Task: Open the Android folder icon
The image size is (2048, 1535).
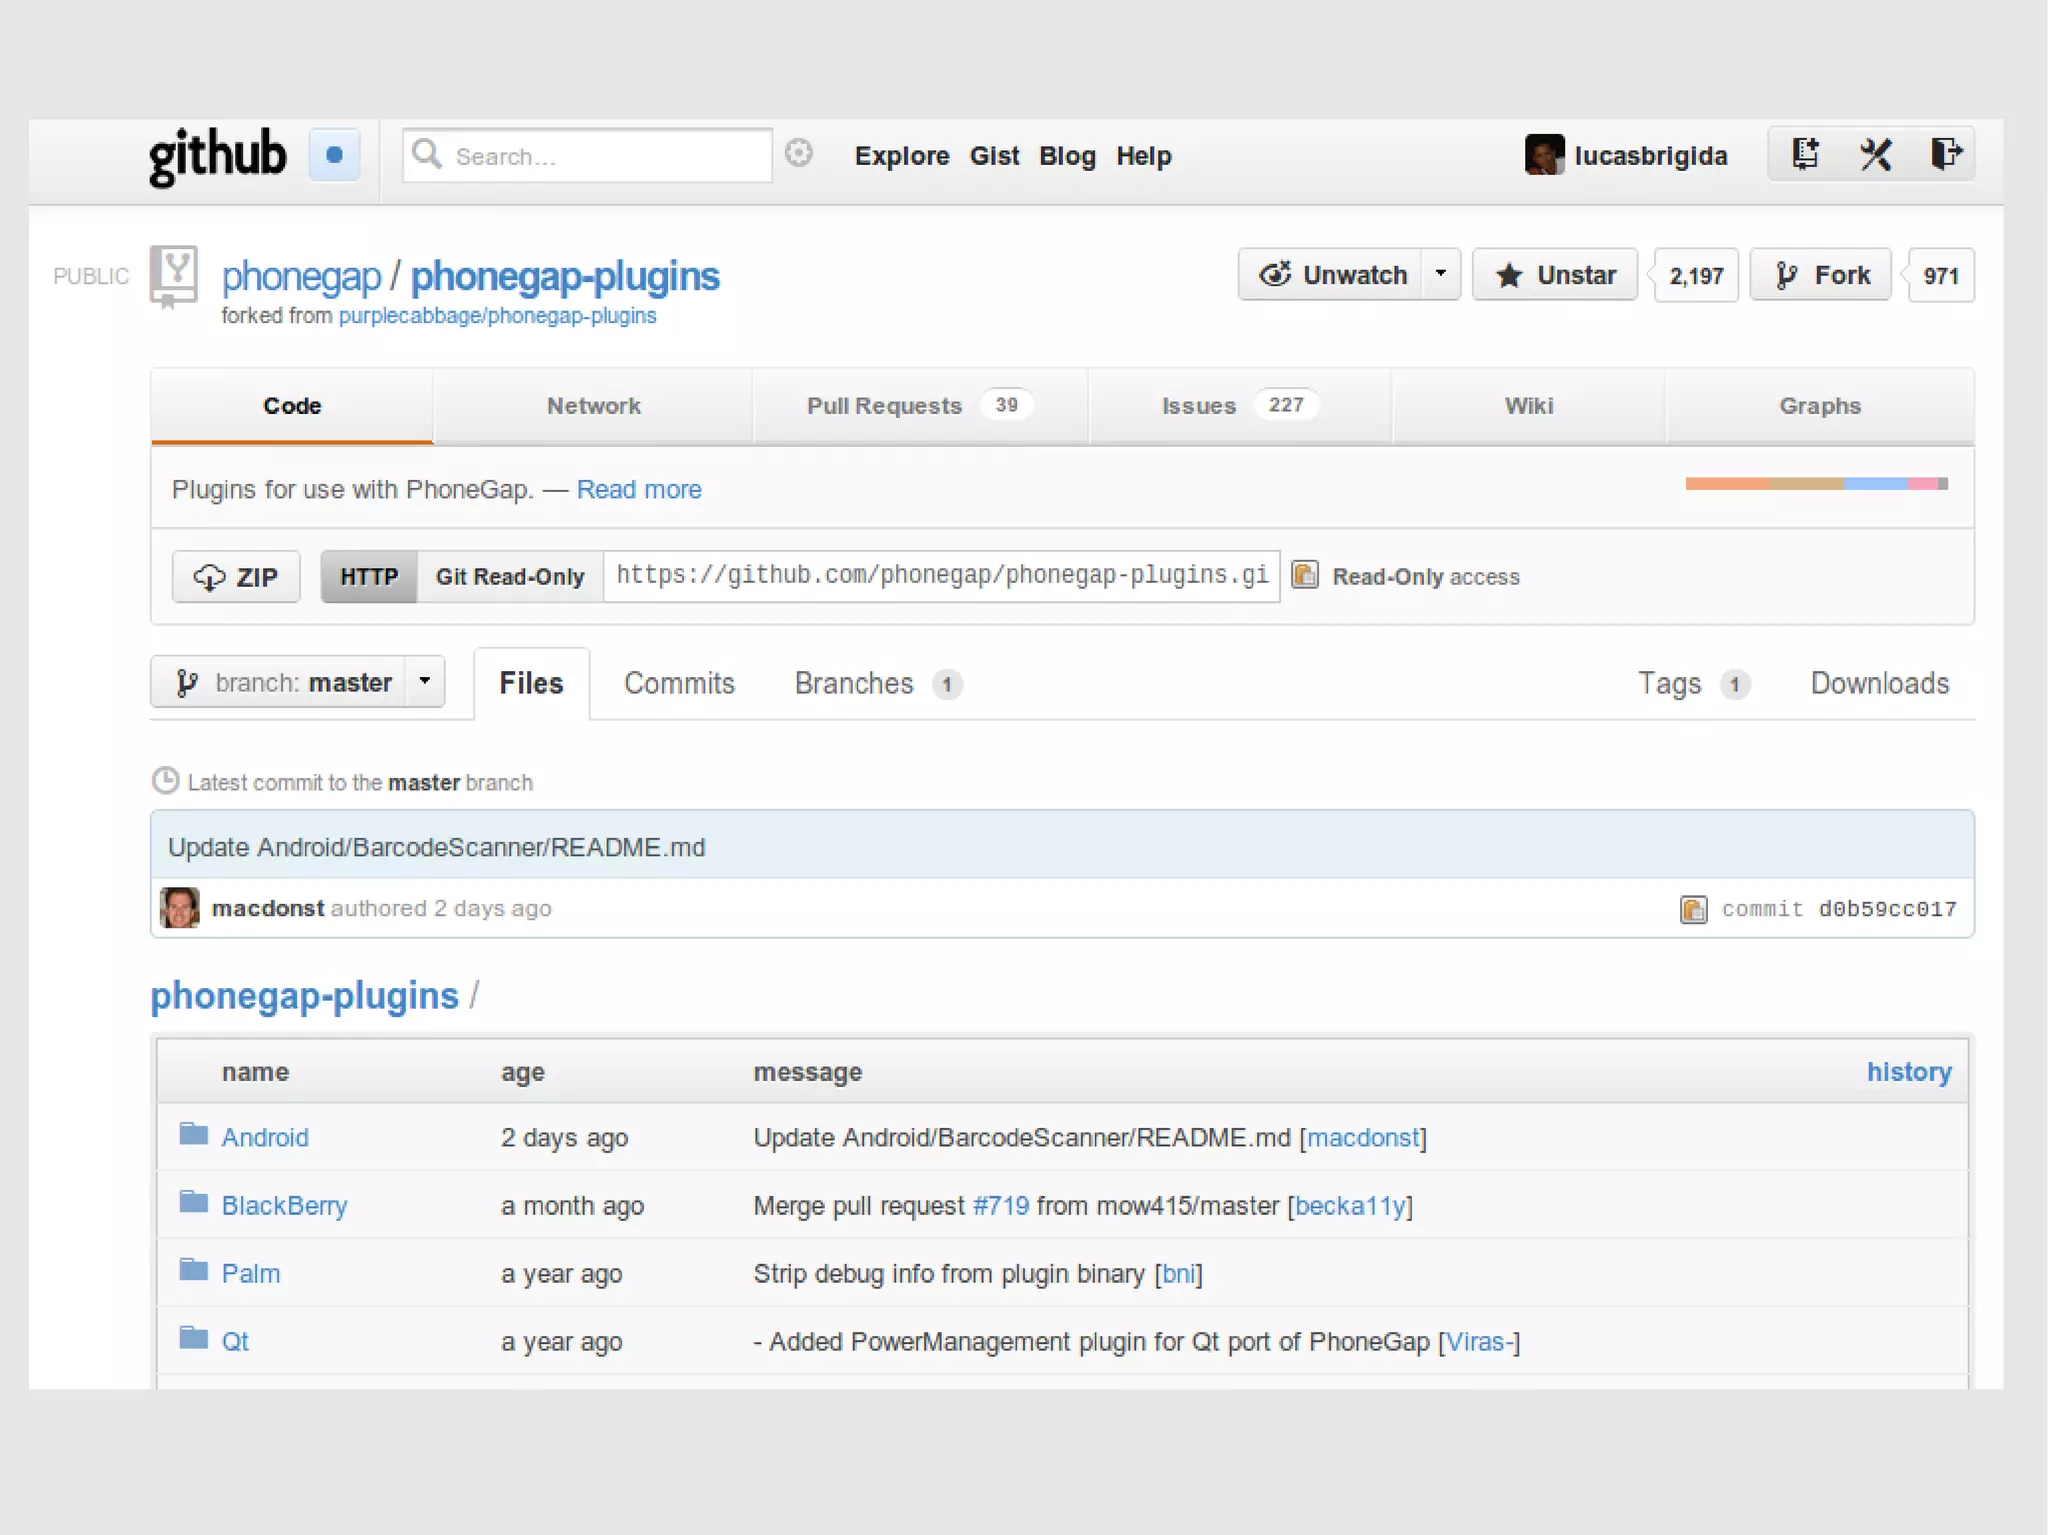Action: point(194,1134)
